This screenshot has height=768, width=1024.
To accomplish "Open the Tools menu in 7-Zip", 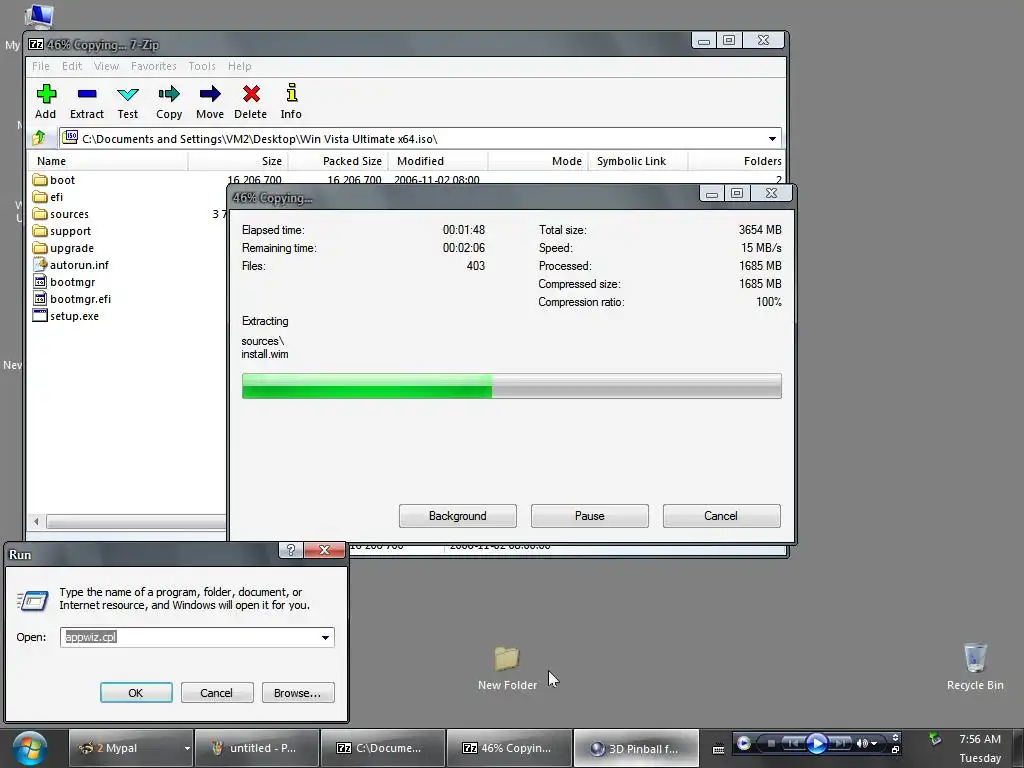I will pos(202,66).
